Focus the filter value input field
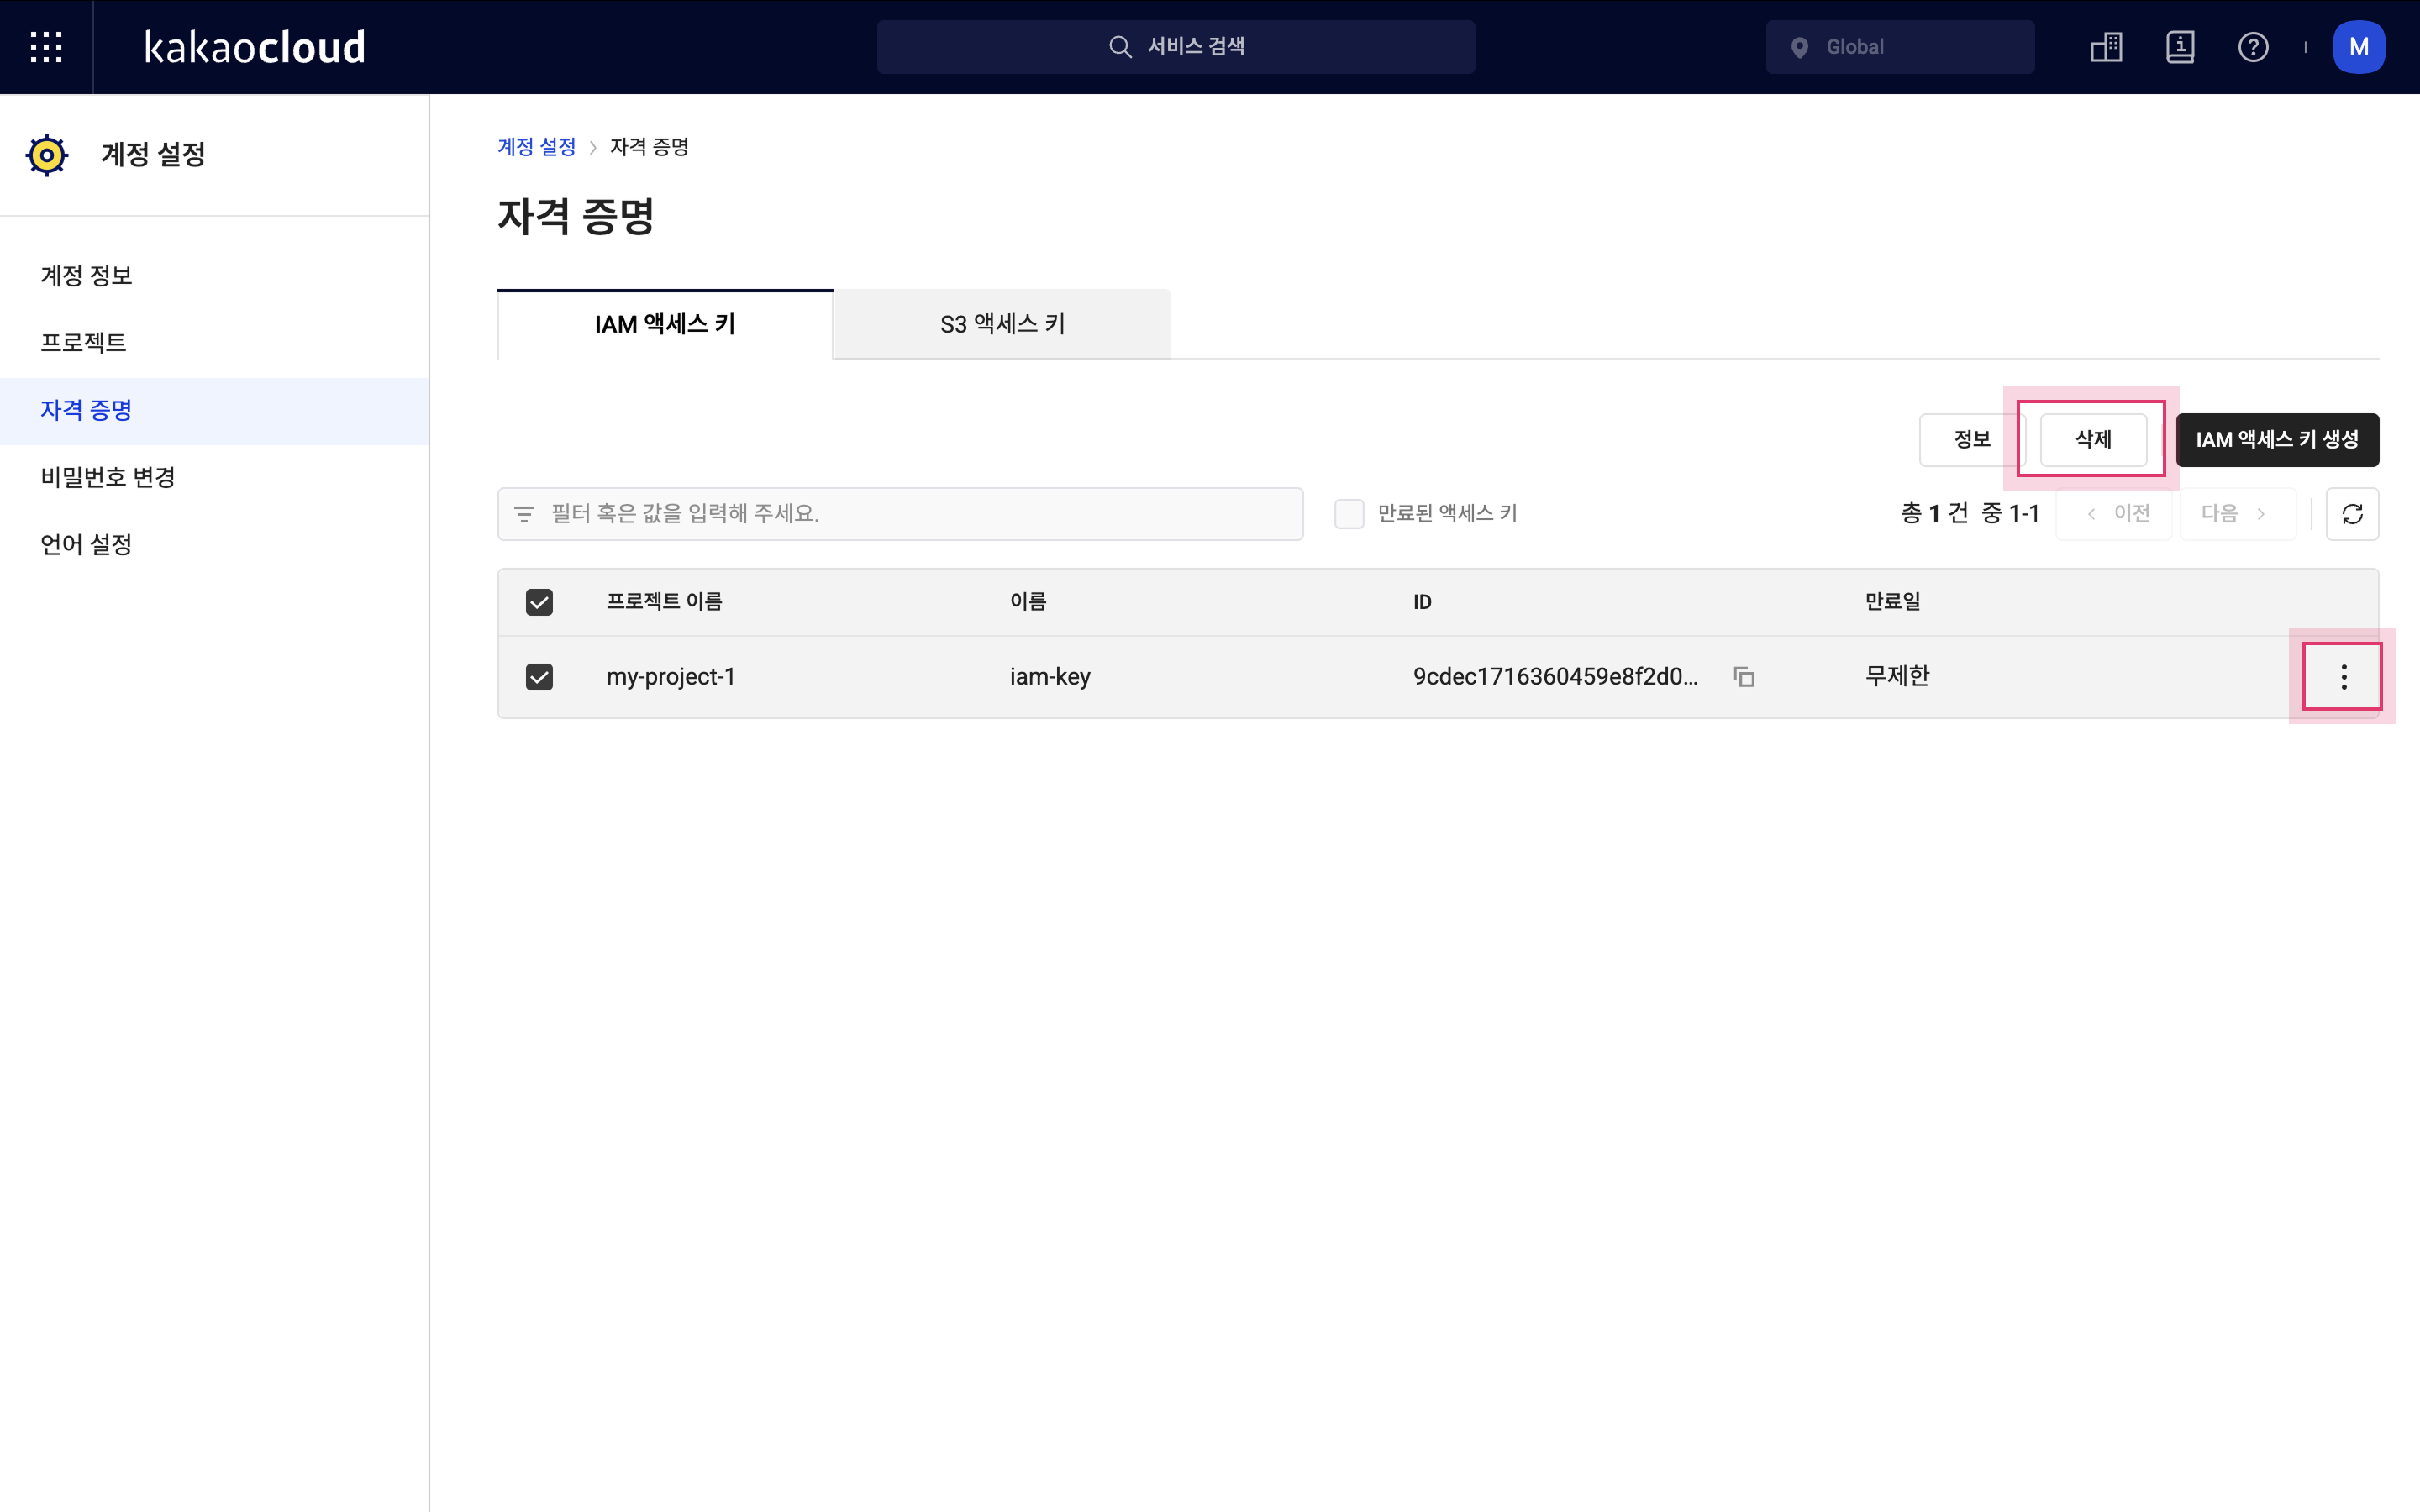This screenshot has height=1512, width=2420. click(900, 514)
